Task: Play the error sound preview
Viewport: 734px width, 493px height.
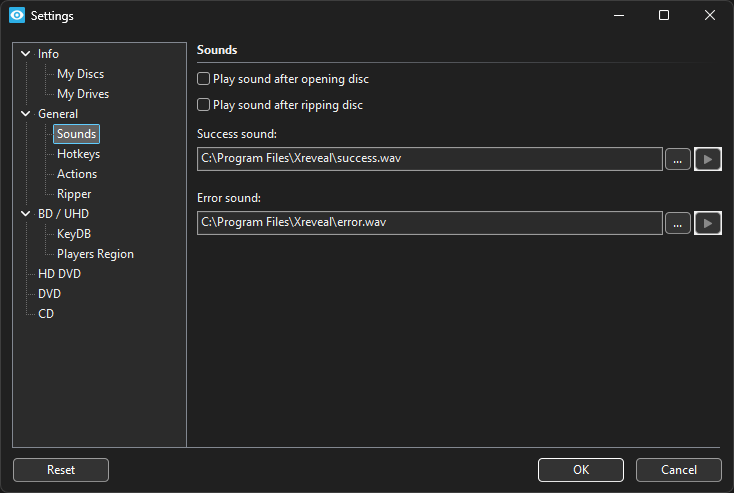Action: coord(708,223)
